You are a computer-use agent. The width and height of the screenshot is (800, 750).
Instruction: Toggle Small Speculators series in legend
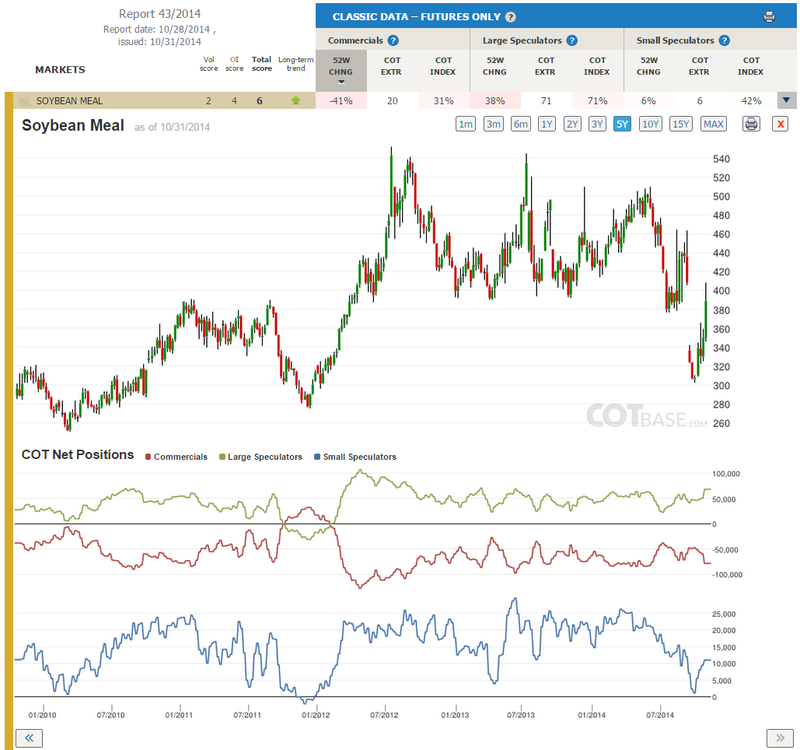click(x=355, y=457)
